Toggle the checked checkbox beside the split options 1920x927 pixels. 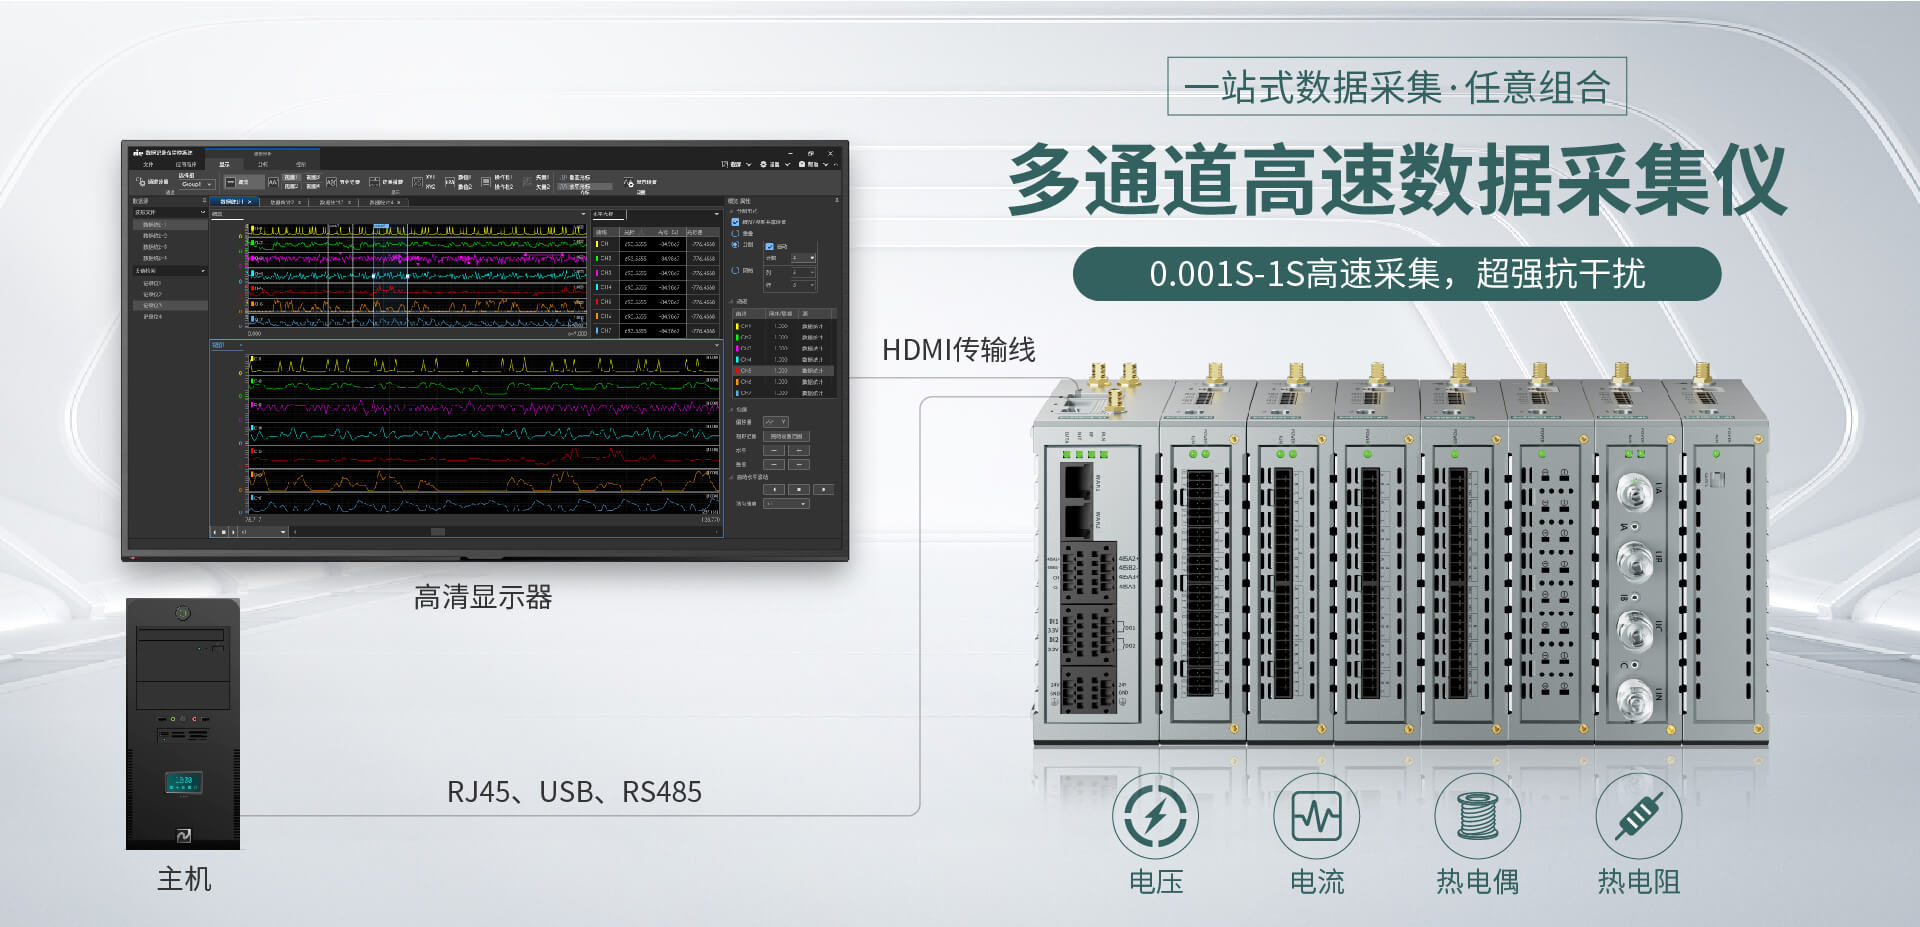tap(769, 246)
